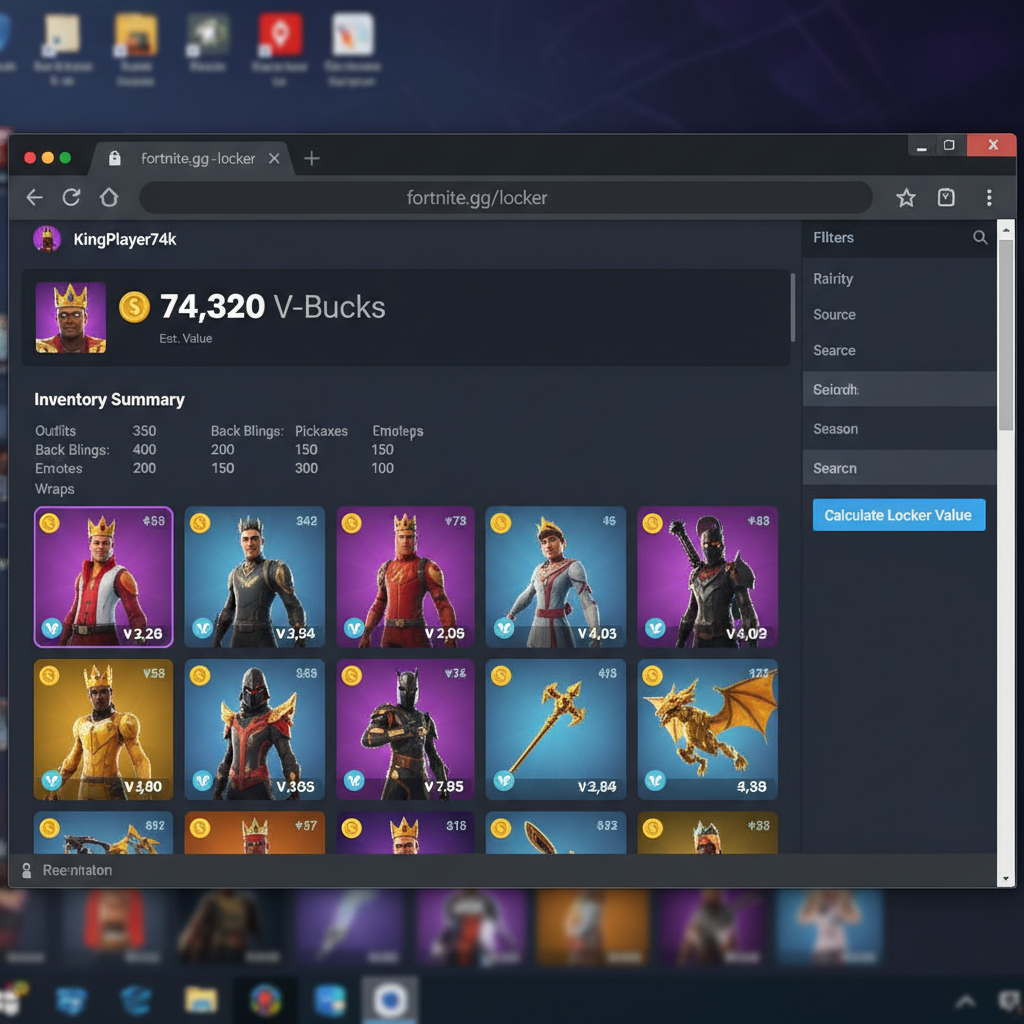Open the extension icon beside the star
The height and width of the screenshot is (1024, 1024).
pos(946,197)
